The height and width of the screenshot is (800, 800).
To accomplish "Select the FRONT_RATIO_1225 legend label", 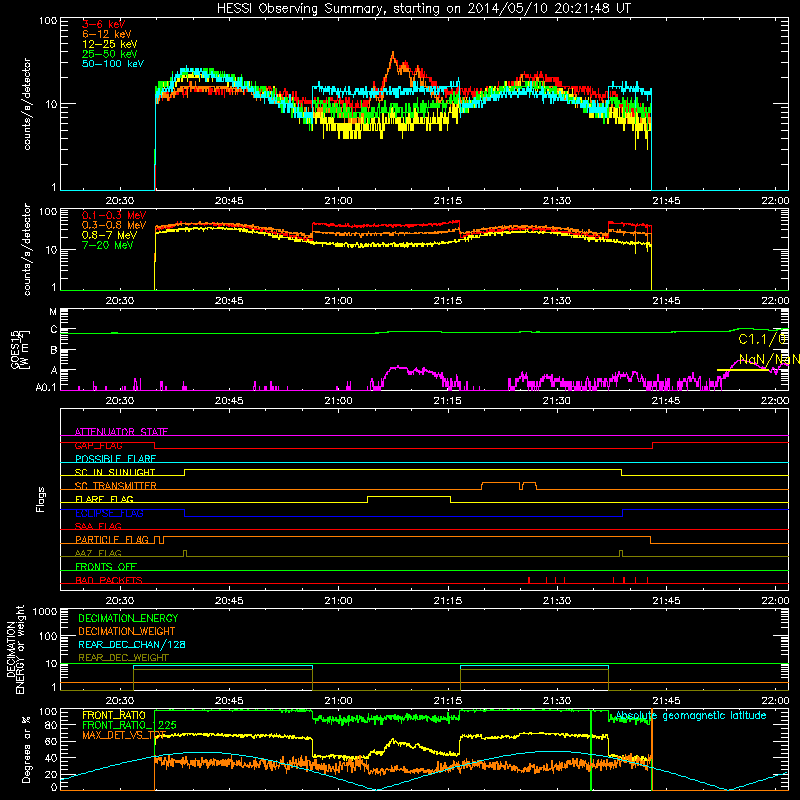I will (x=130, y=726).
